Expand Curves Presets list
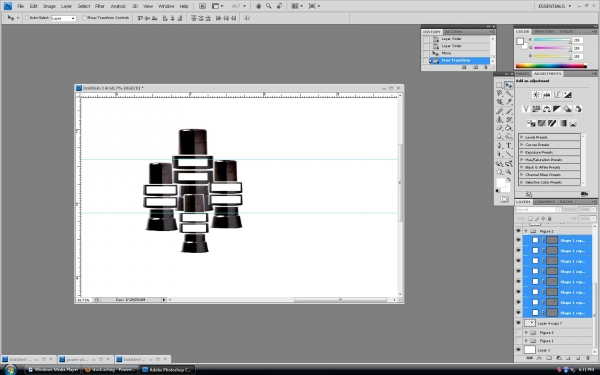Screen dimensions: 600x375 (522, 145)
